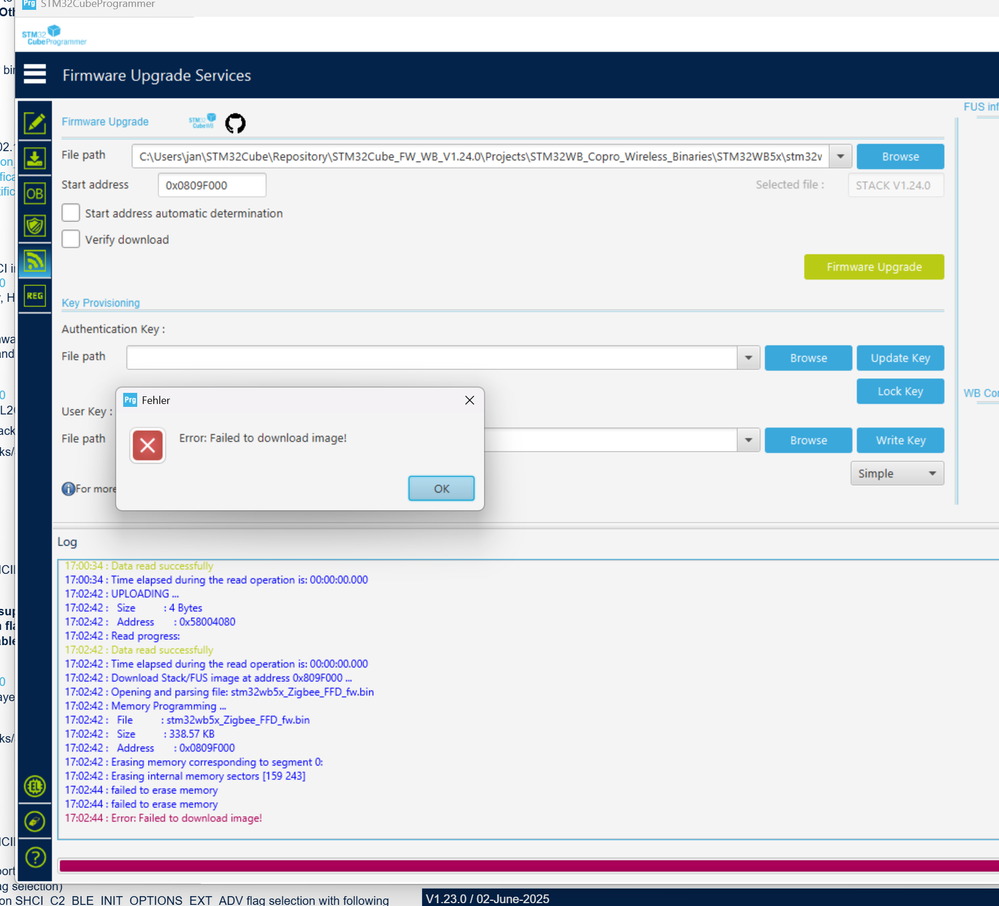Screen dimensions: 999x906
Task: Click the Key Provisioning section heading
Action: tap(101, 303)
